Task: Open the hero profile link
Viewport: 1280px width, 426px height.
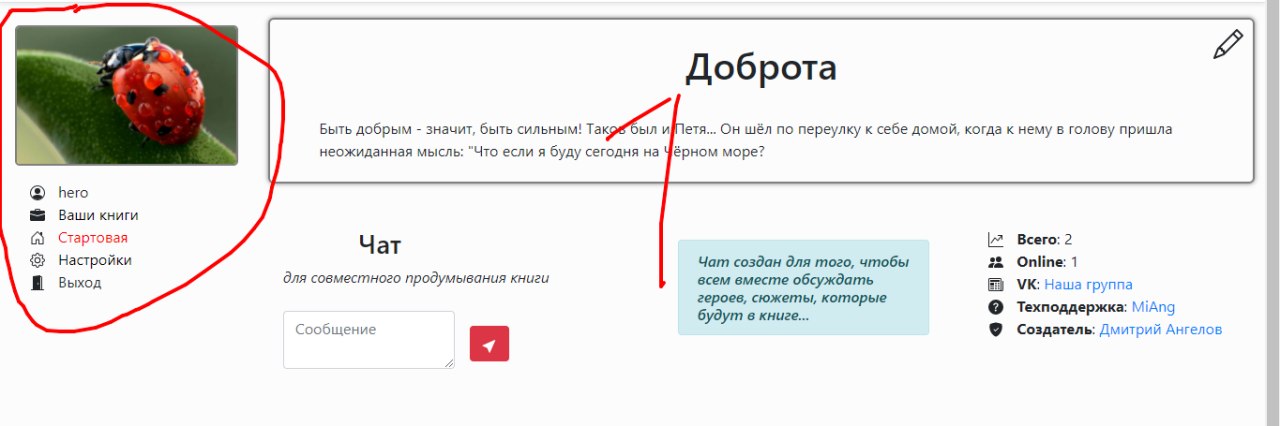Action: (x=73, y=193)
